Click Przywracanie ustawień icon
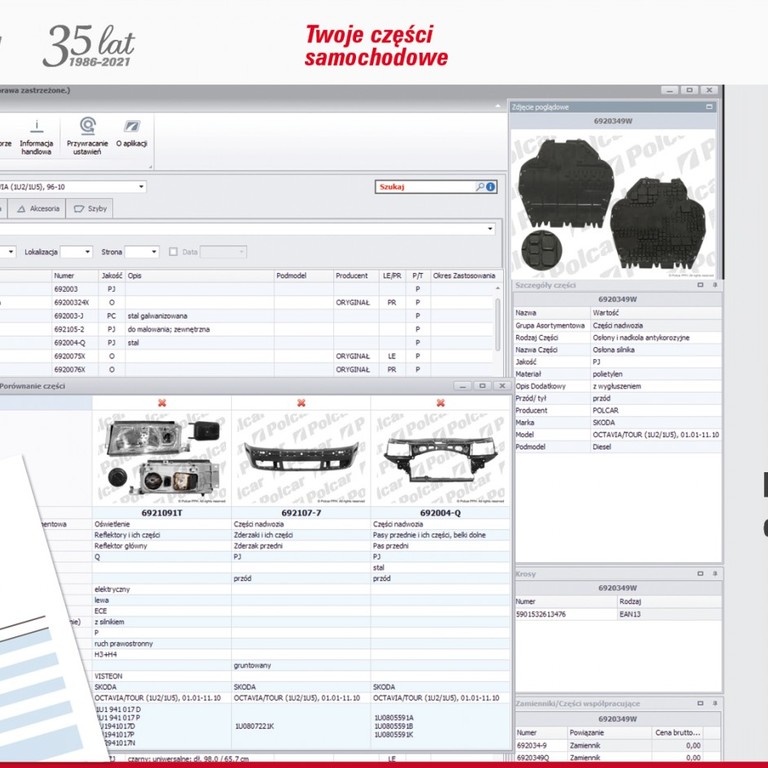The height and width of the screenshot is (768, 768). 87,125
